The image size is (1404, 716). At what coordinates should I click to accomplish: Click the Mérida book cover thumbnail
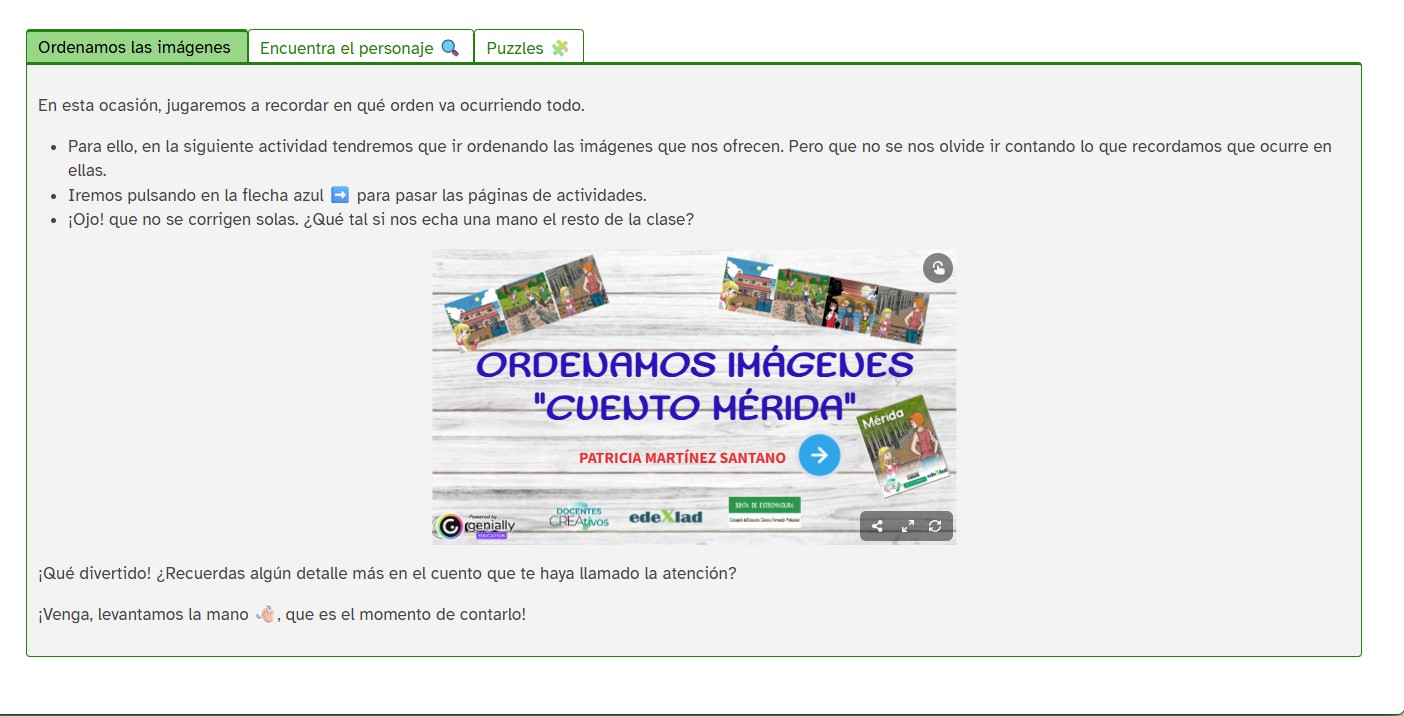point(904,448)
